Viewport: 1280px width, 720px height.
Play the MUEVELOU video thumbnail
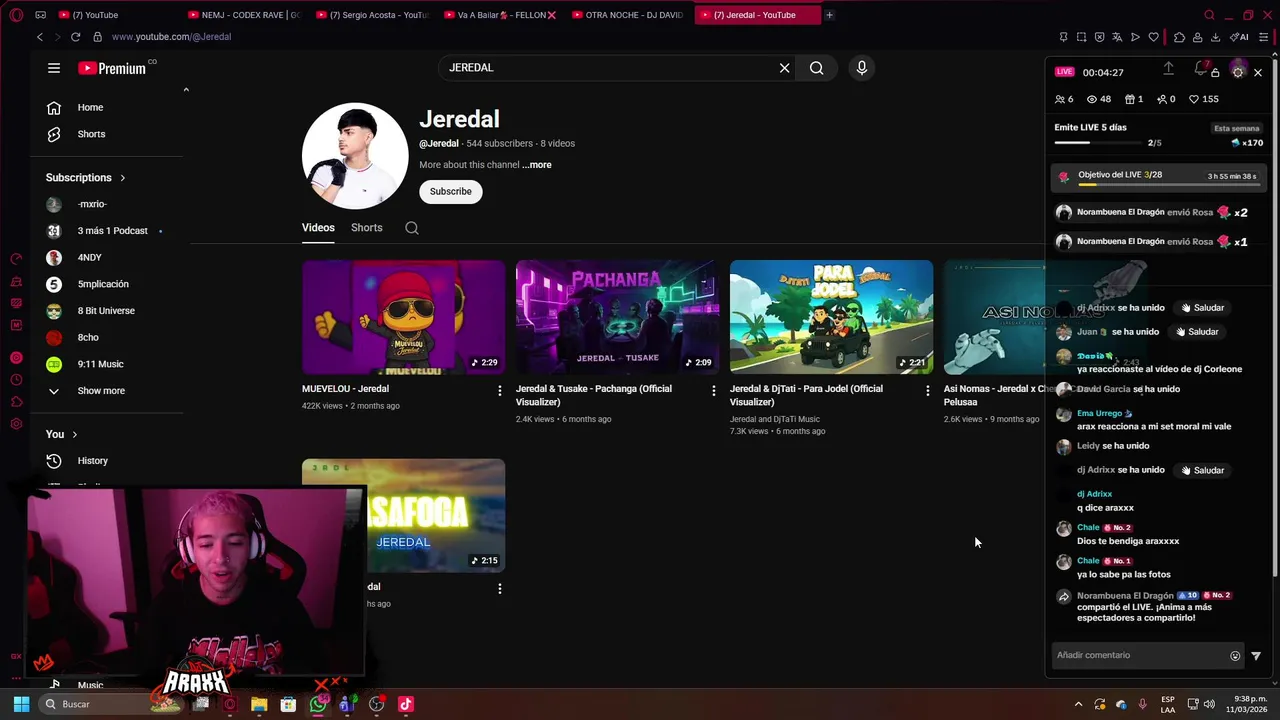[x=404, y=317]
